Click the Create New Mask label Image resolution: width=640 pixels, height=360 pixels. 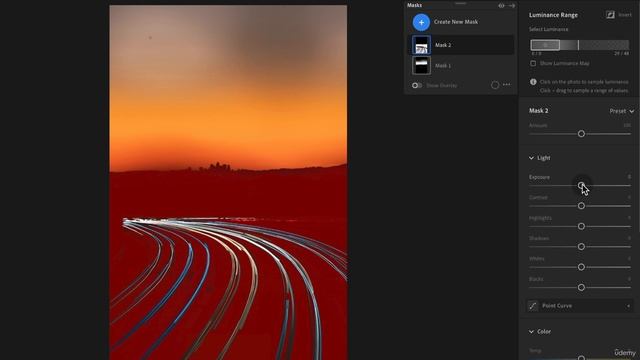[x=456, y=22]
